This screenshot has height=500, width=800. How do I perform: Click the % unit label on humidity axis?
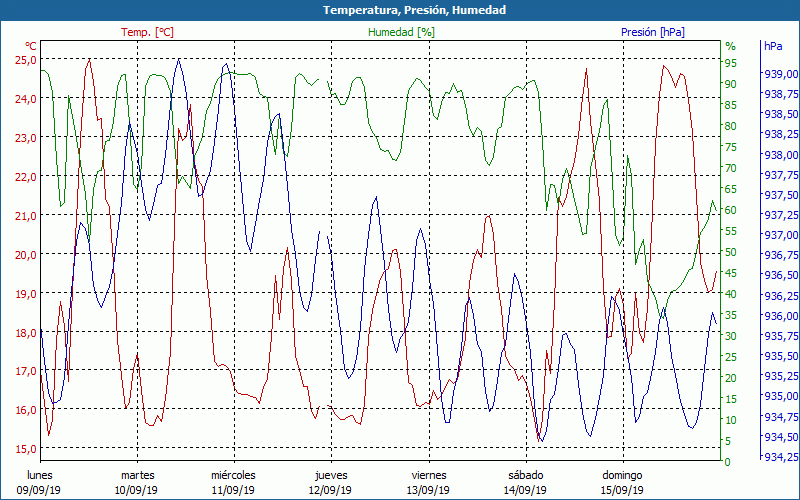731,46
